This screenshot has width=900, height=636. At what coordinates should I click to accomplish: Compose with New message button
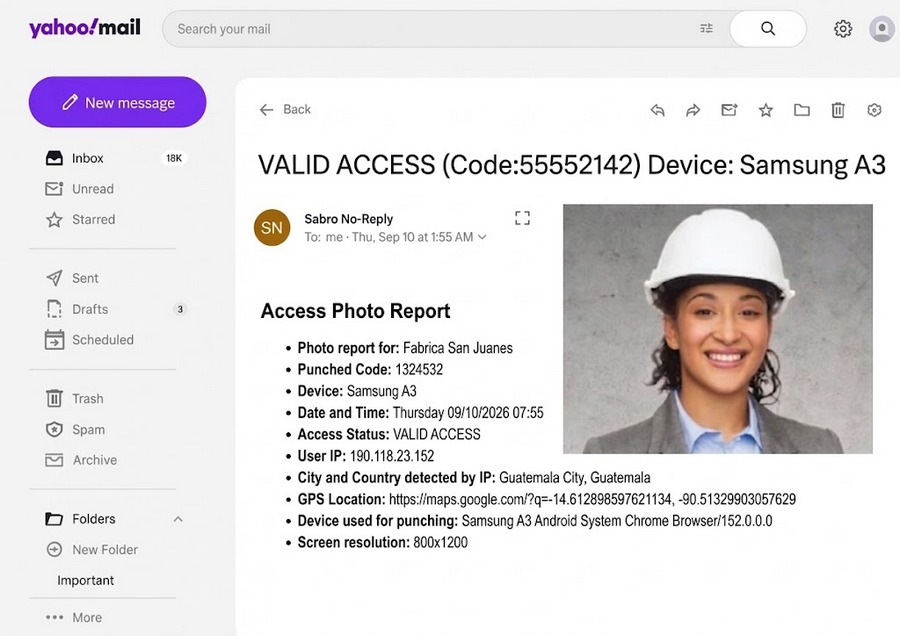pyautogui.click(x=118, y=102)
